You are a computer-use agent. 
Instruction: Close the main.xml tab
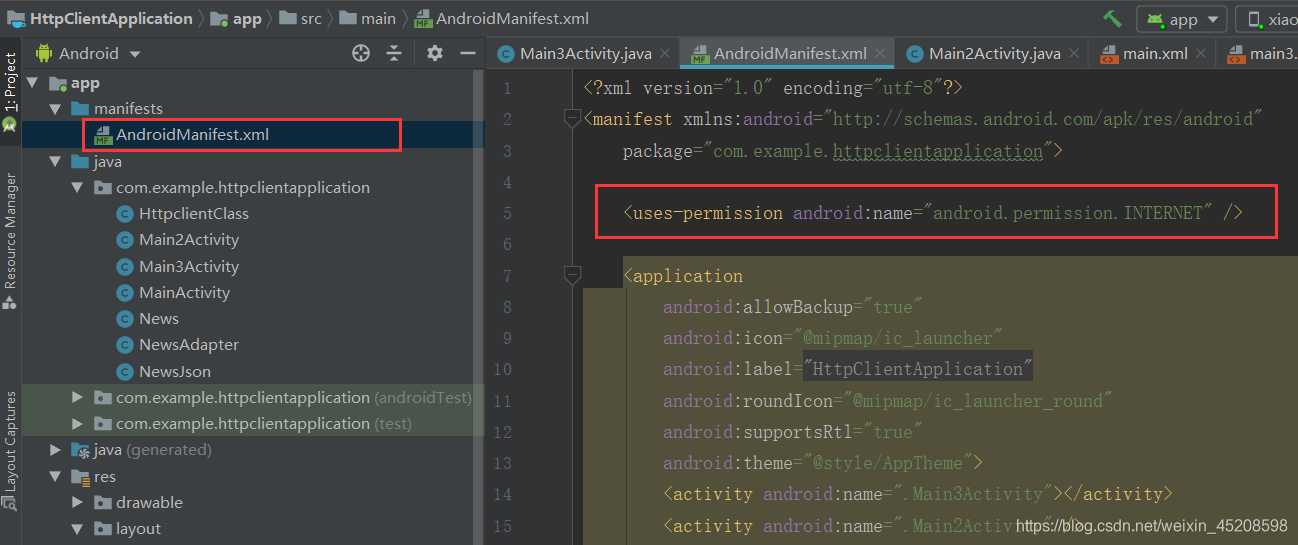[x=1200, y=54]
